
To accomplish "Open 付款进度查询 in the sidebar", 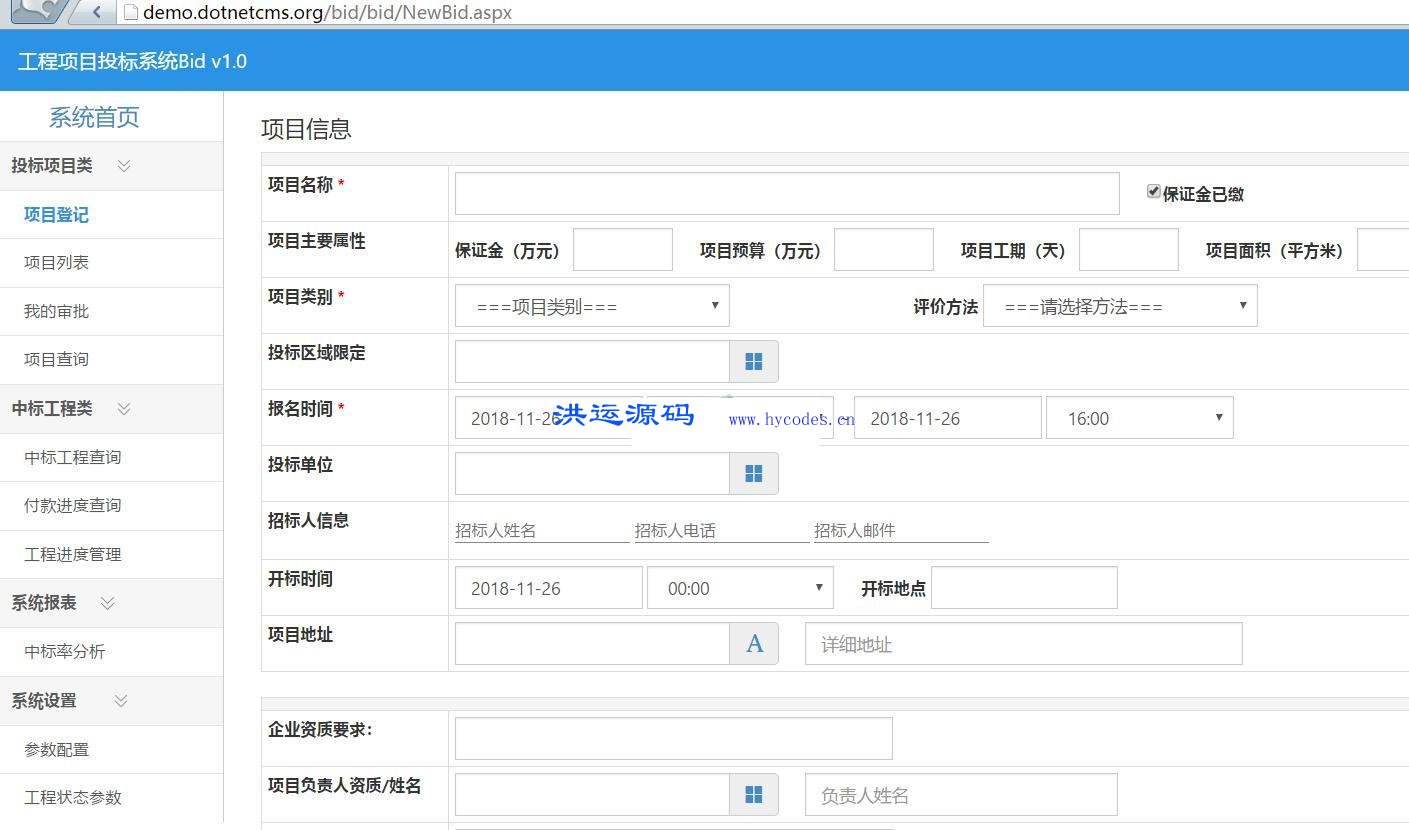I will (72, 506).
